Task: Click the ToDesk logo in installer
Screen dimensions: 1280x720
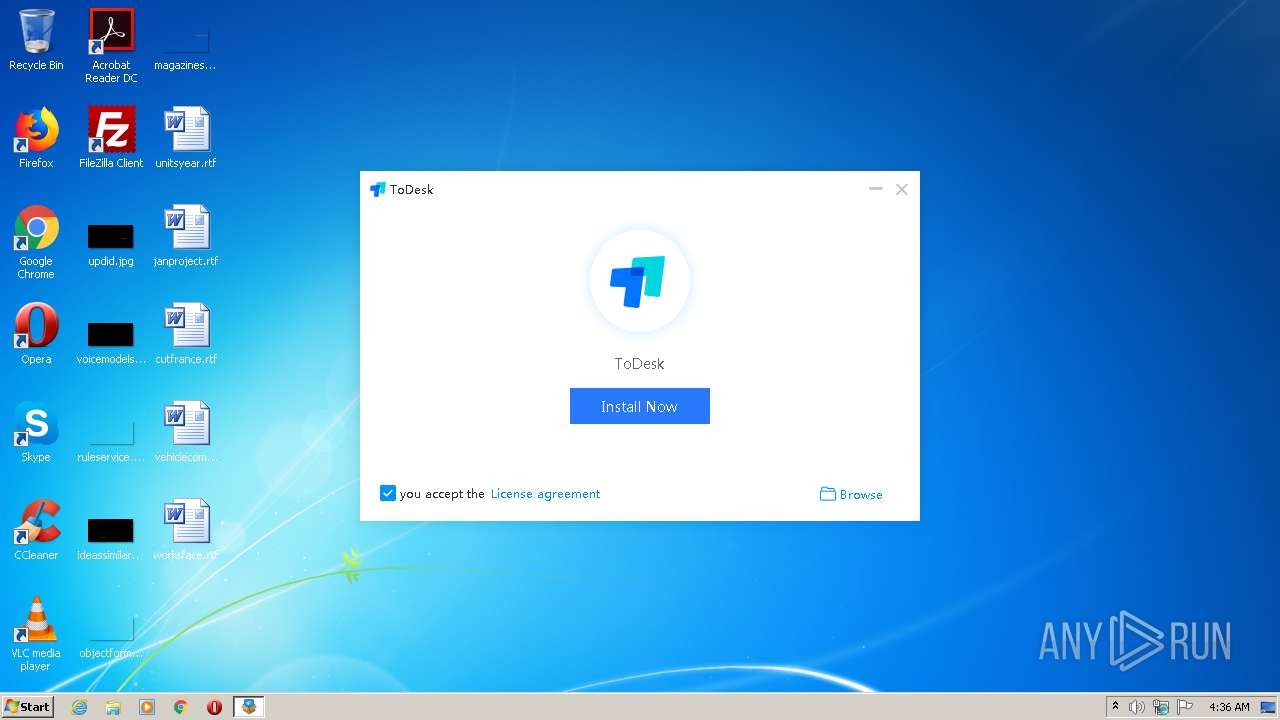Action: [640, 281]
